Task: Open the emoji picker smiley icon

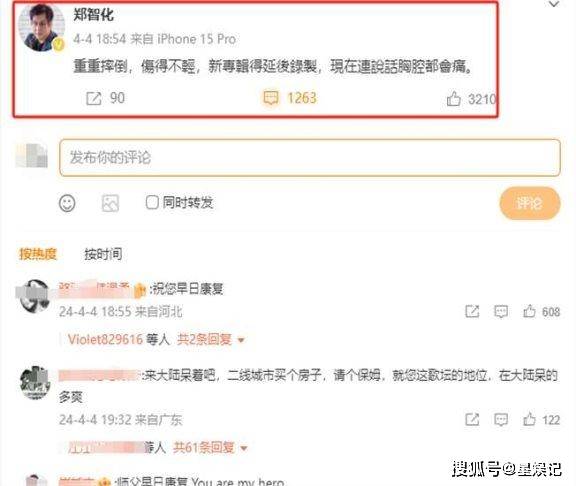Action: (x=67, y=203)
